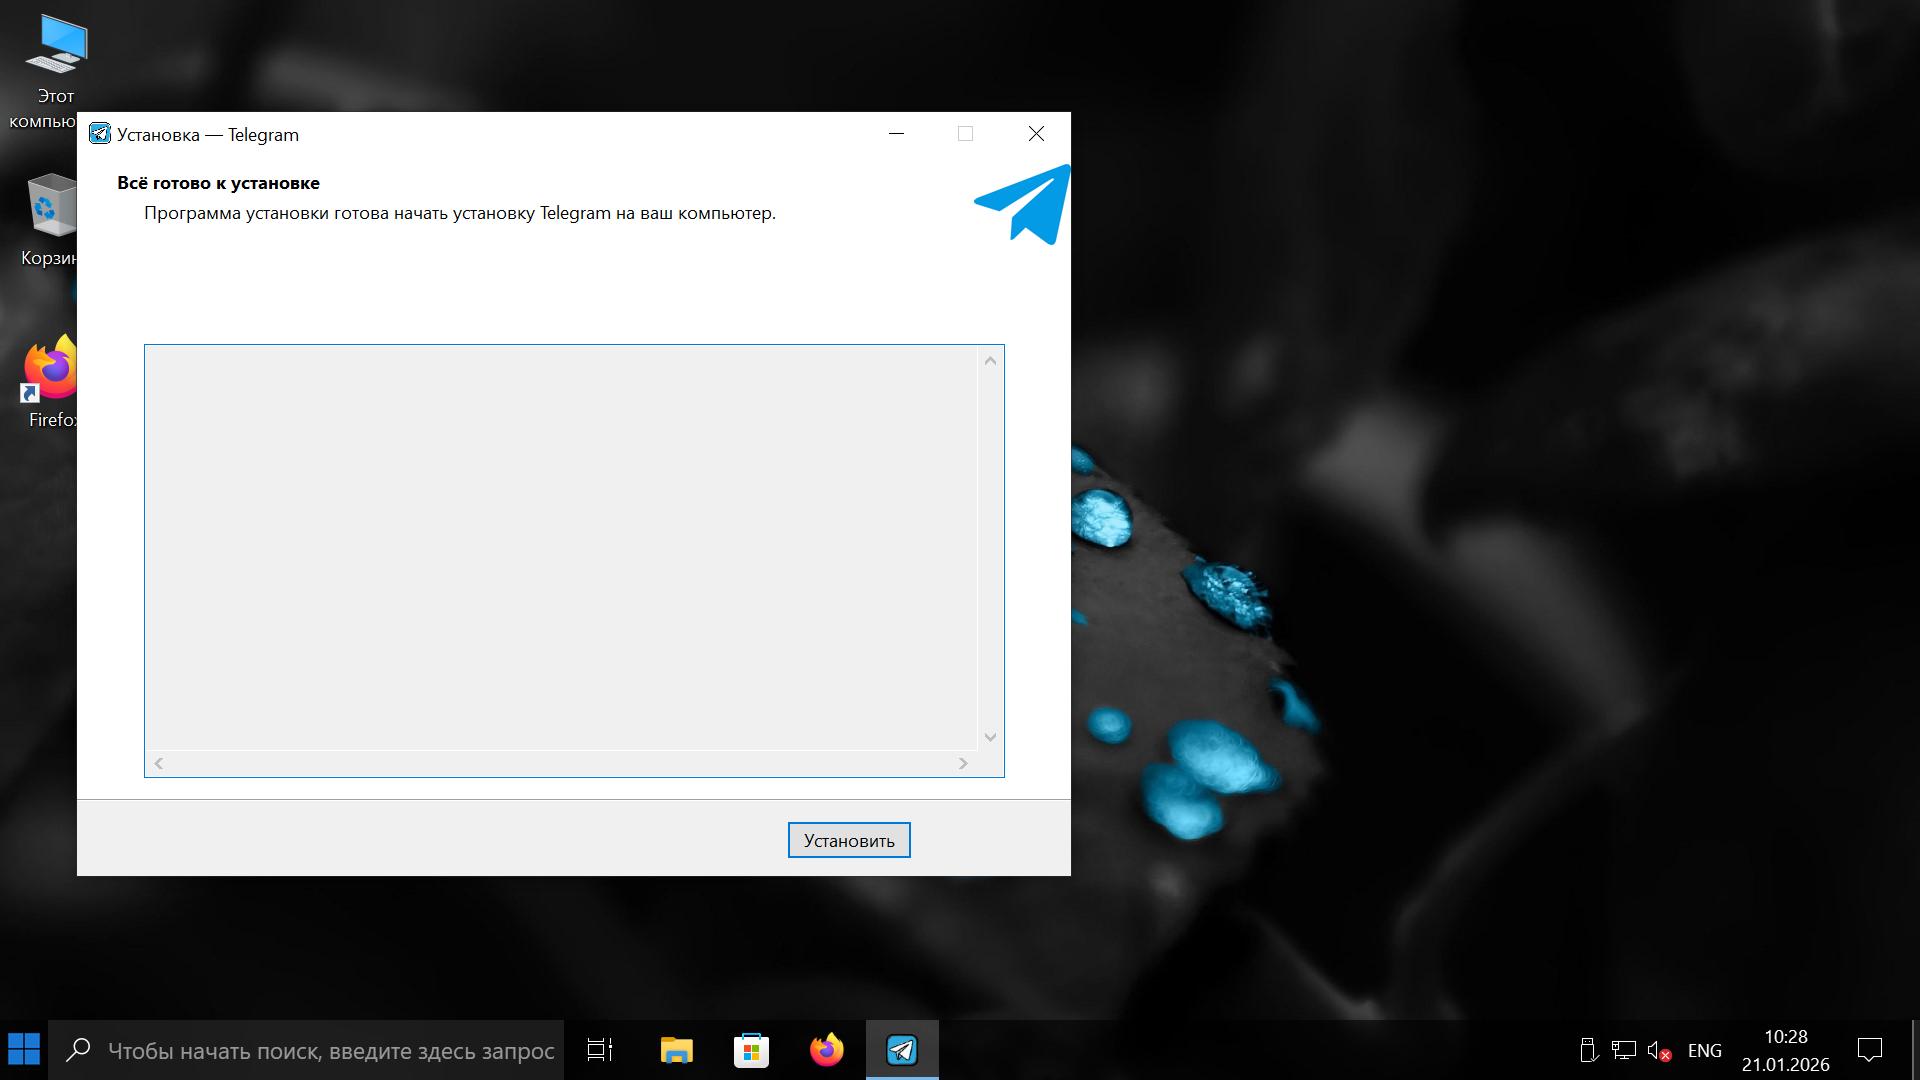Open the notification center icon
1920x1080 pixels.
tap(1869, 1050)
